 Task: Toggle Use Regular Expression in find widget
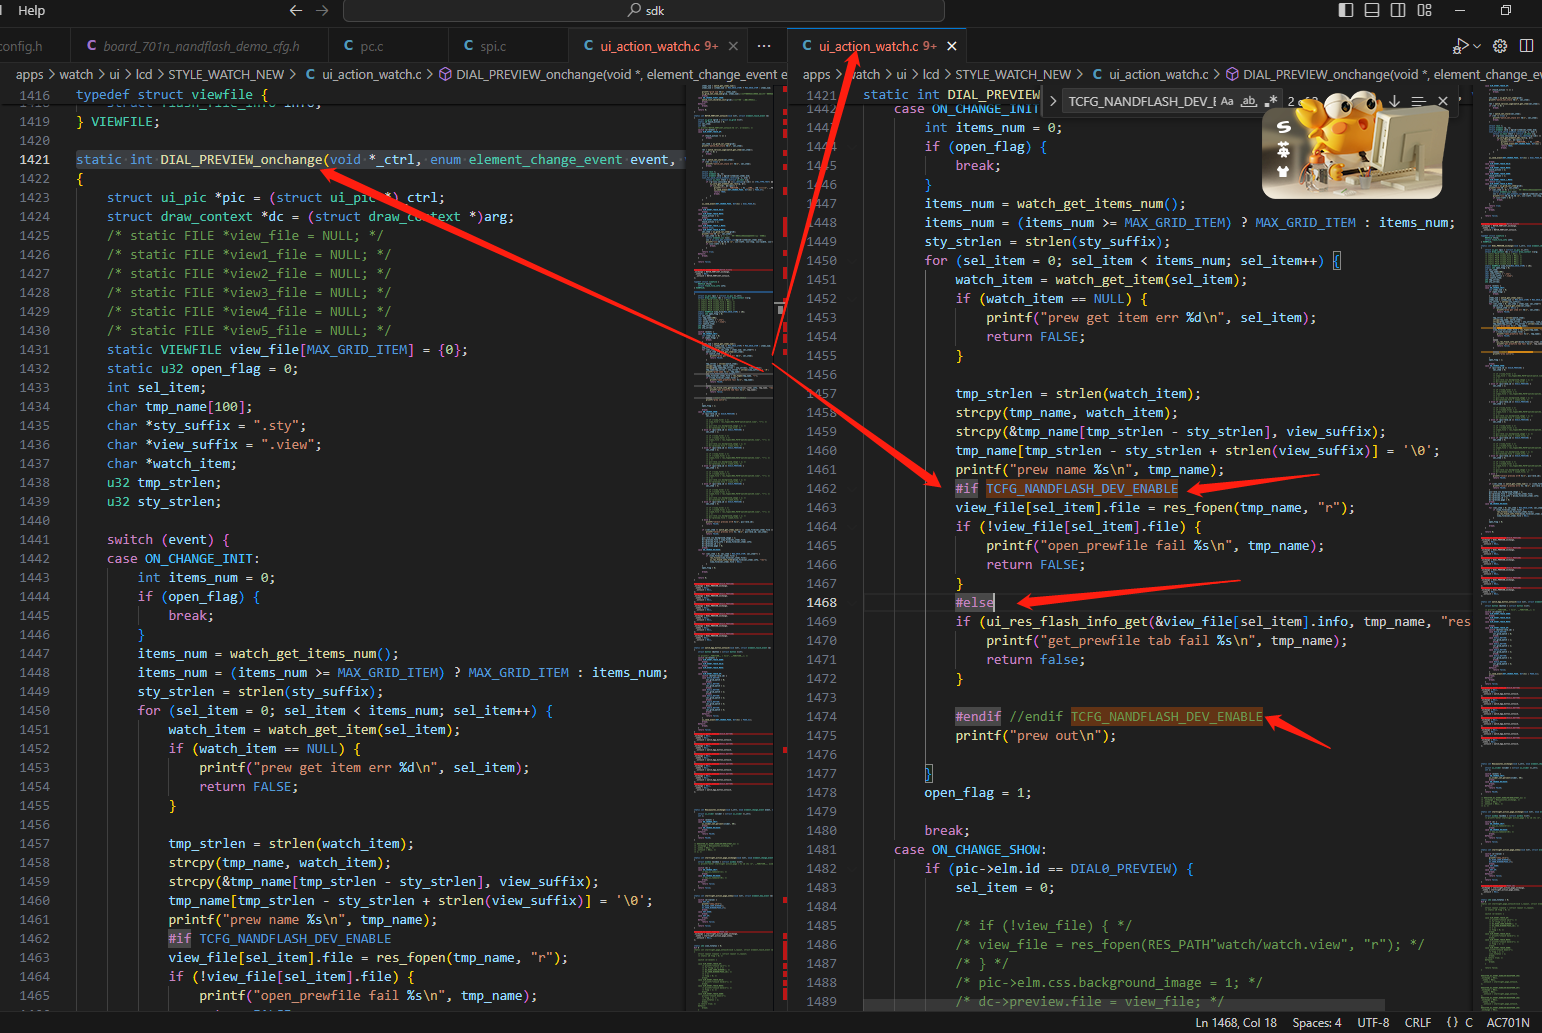tap(1271, 101)
